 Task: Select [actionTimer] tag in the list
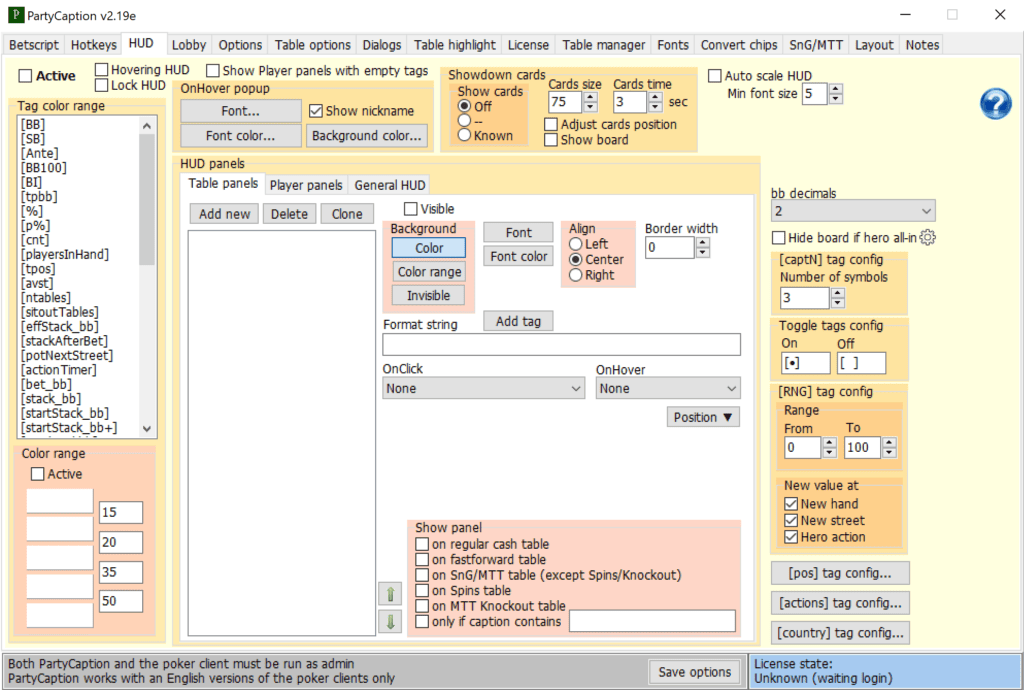coord(59,369)
